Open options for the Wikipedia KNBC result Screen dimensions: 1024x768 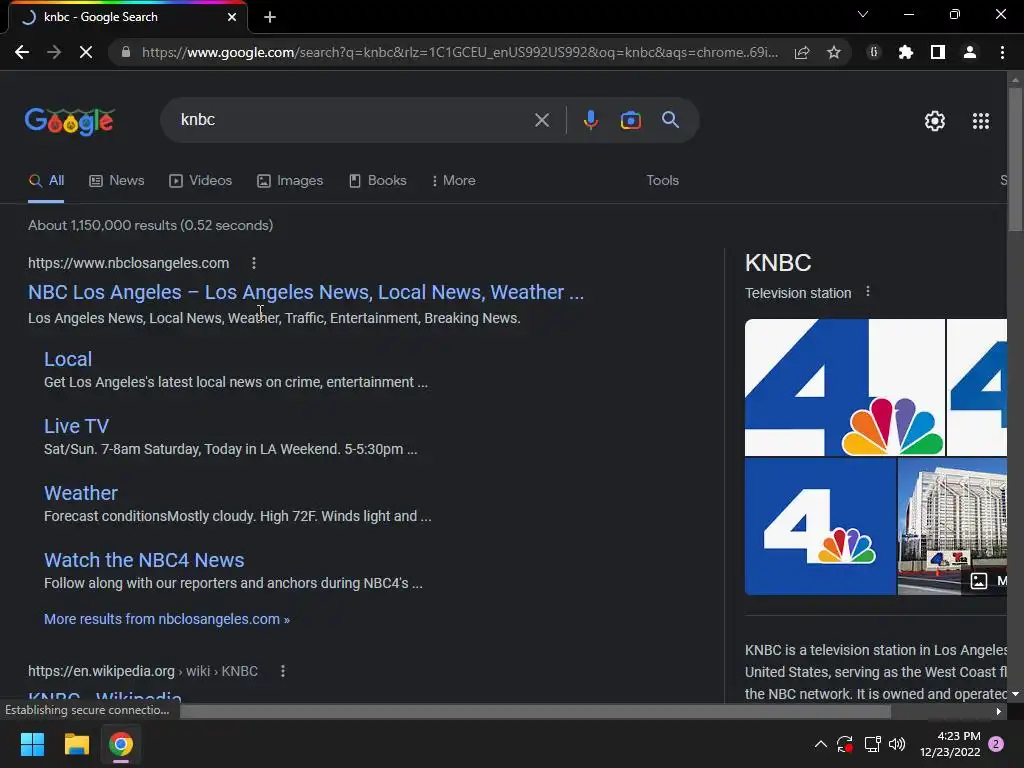283,671
